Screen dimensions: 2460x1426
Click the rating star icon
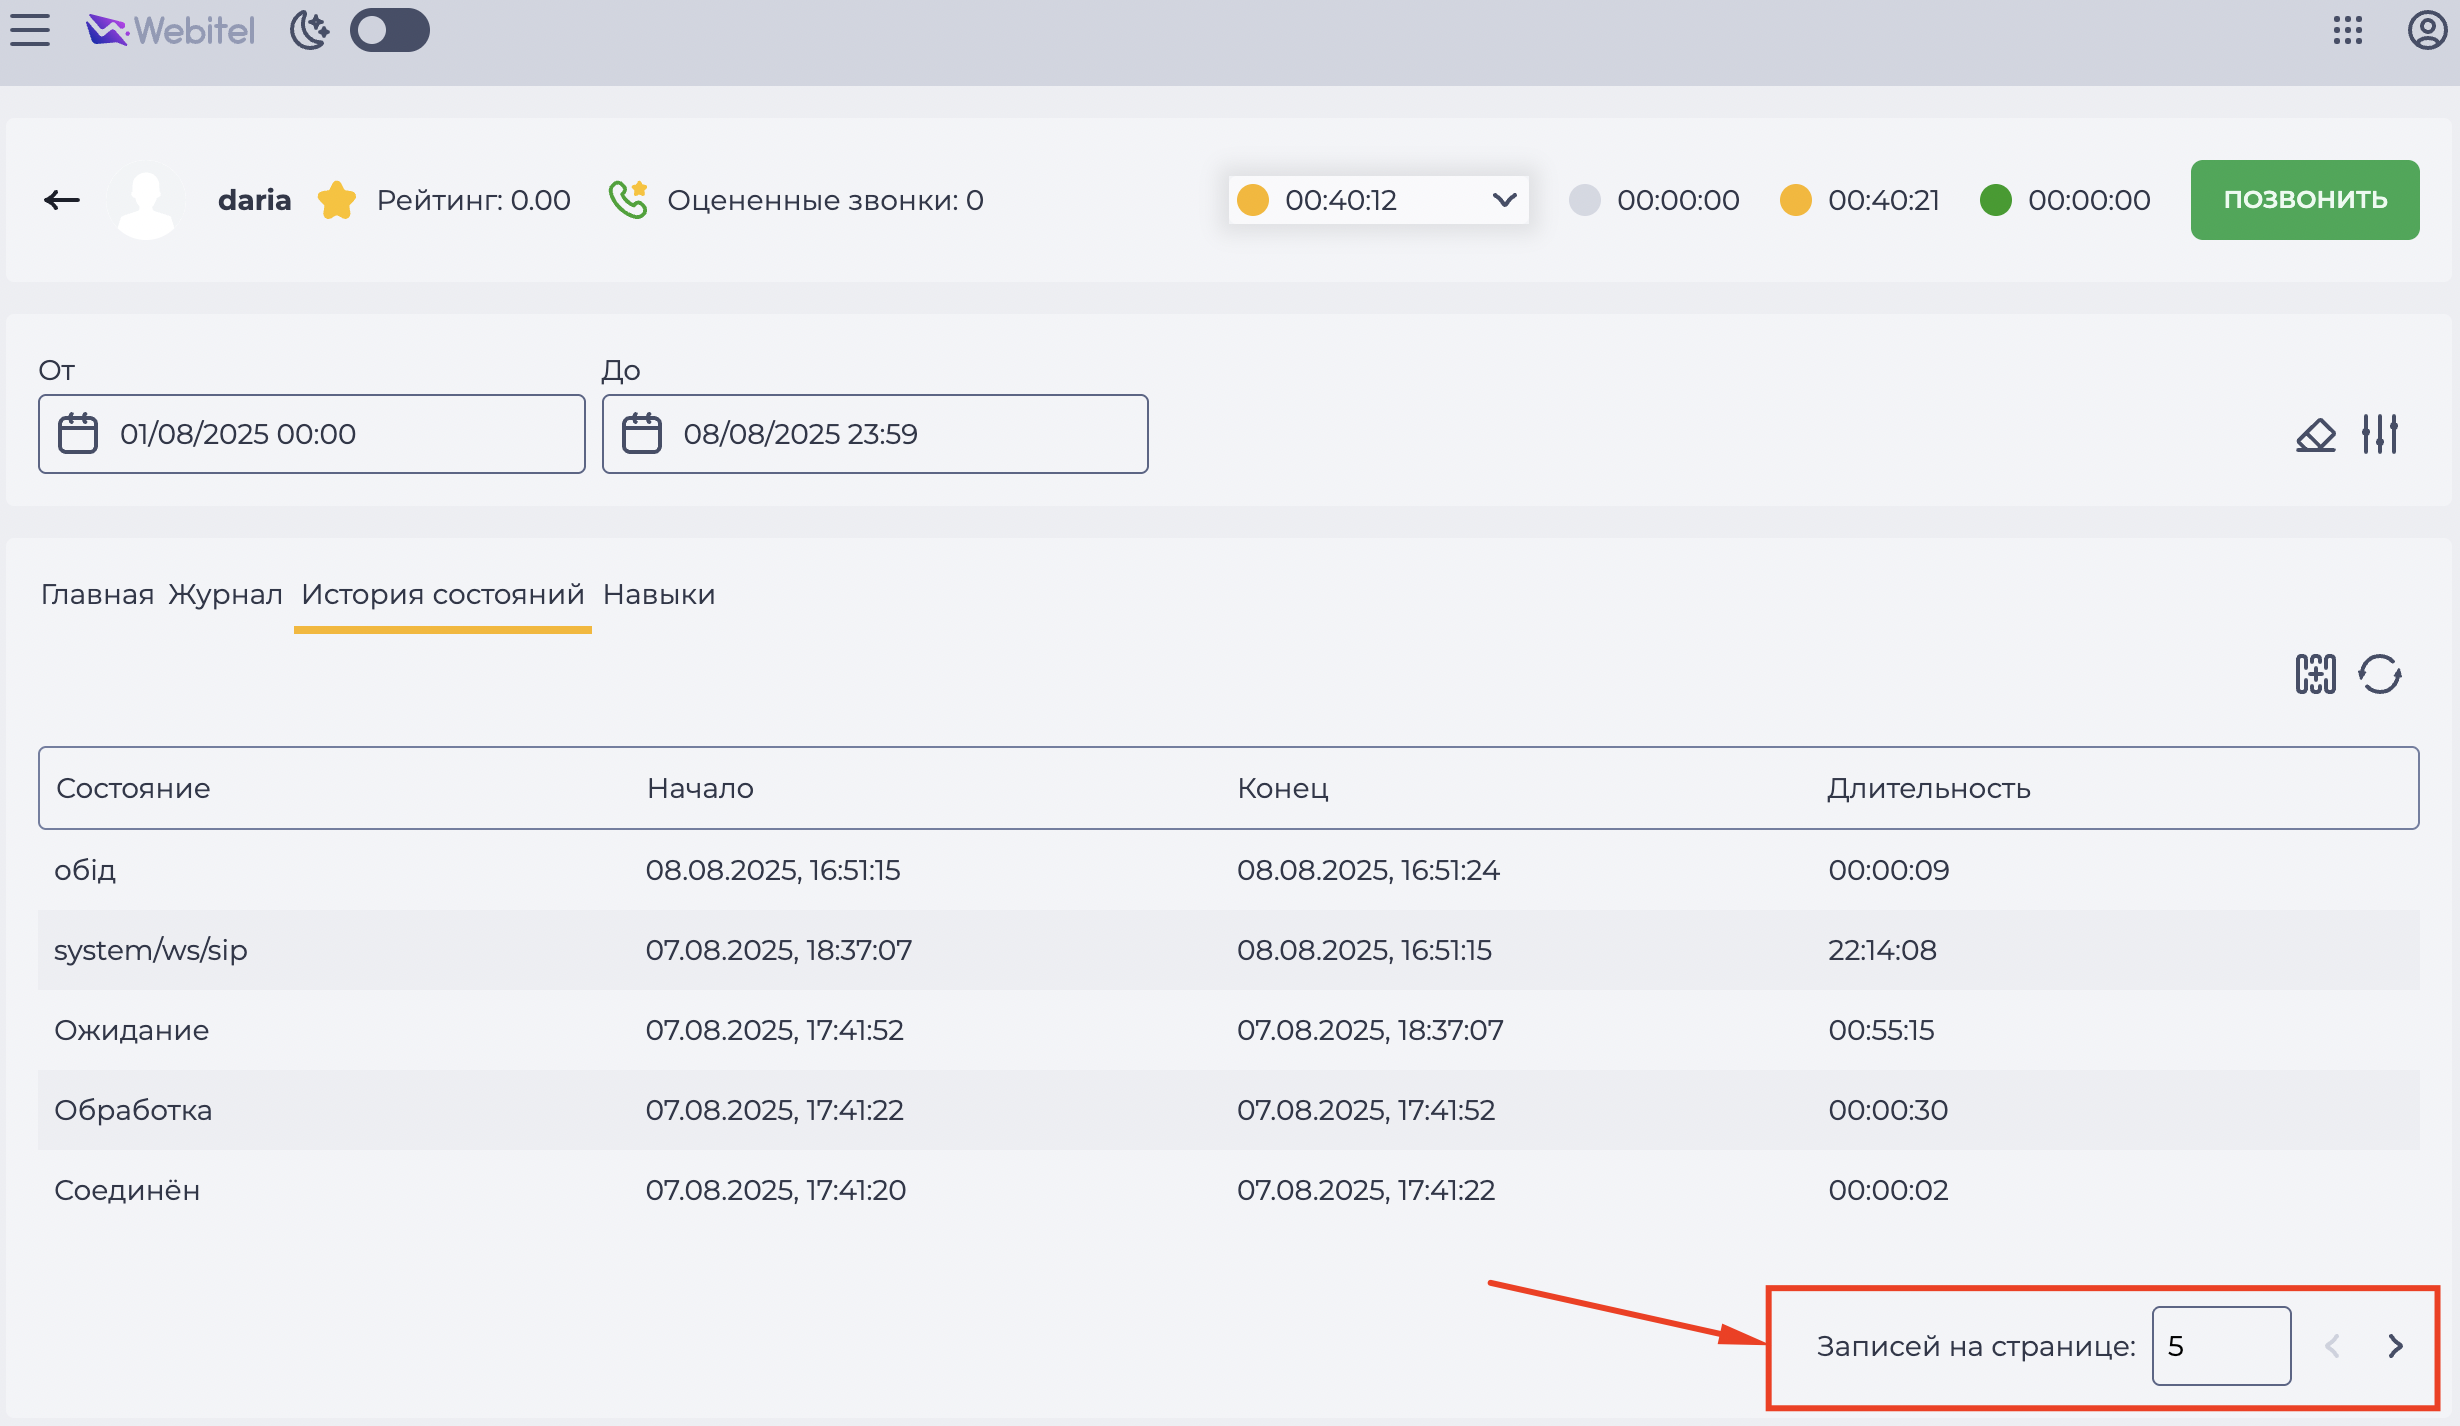(x=337, y=200)
